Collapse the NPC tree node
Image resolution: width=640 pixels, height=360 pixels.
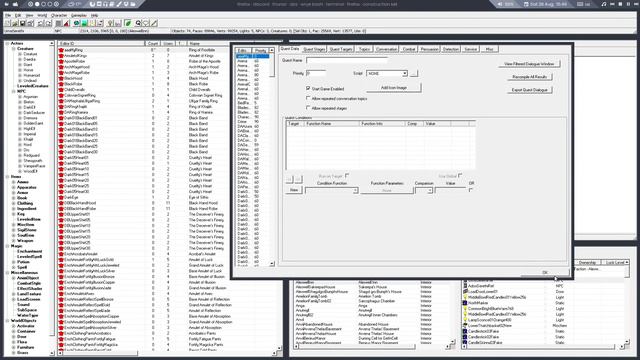pos(13,91)
